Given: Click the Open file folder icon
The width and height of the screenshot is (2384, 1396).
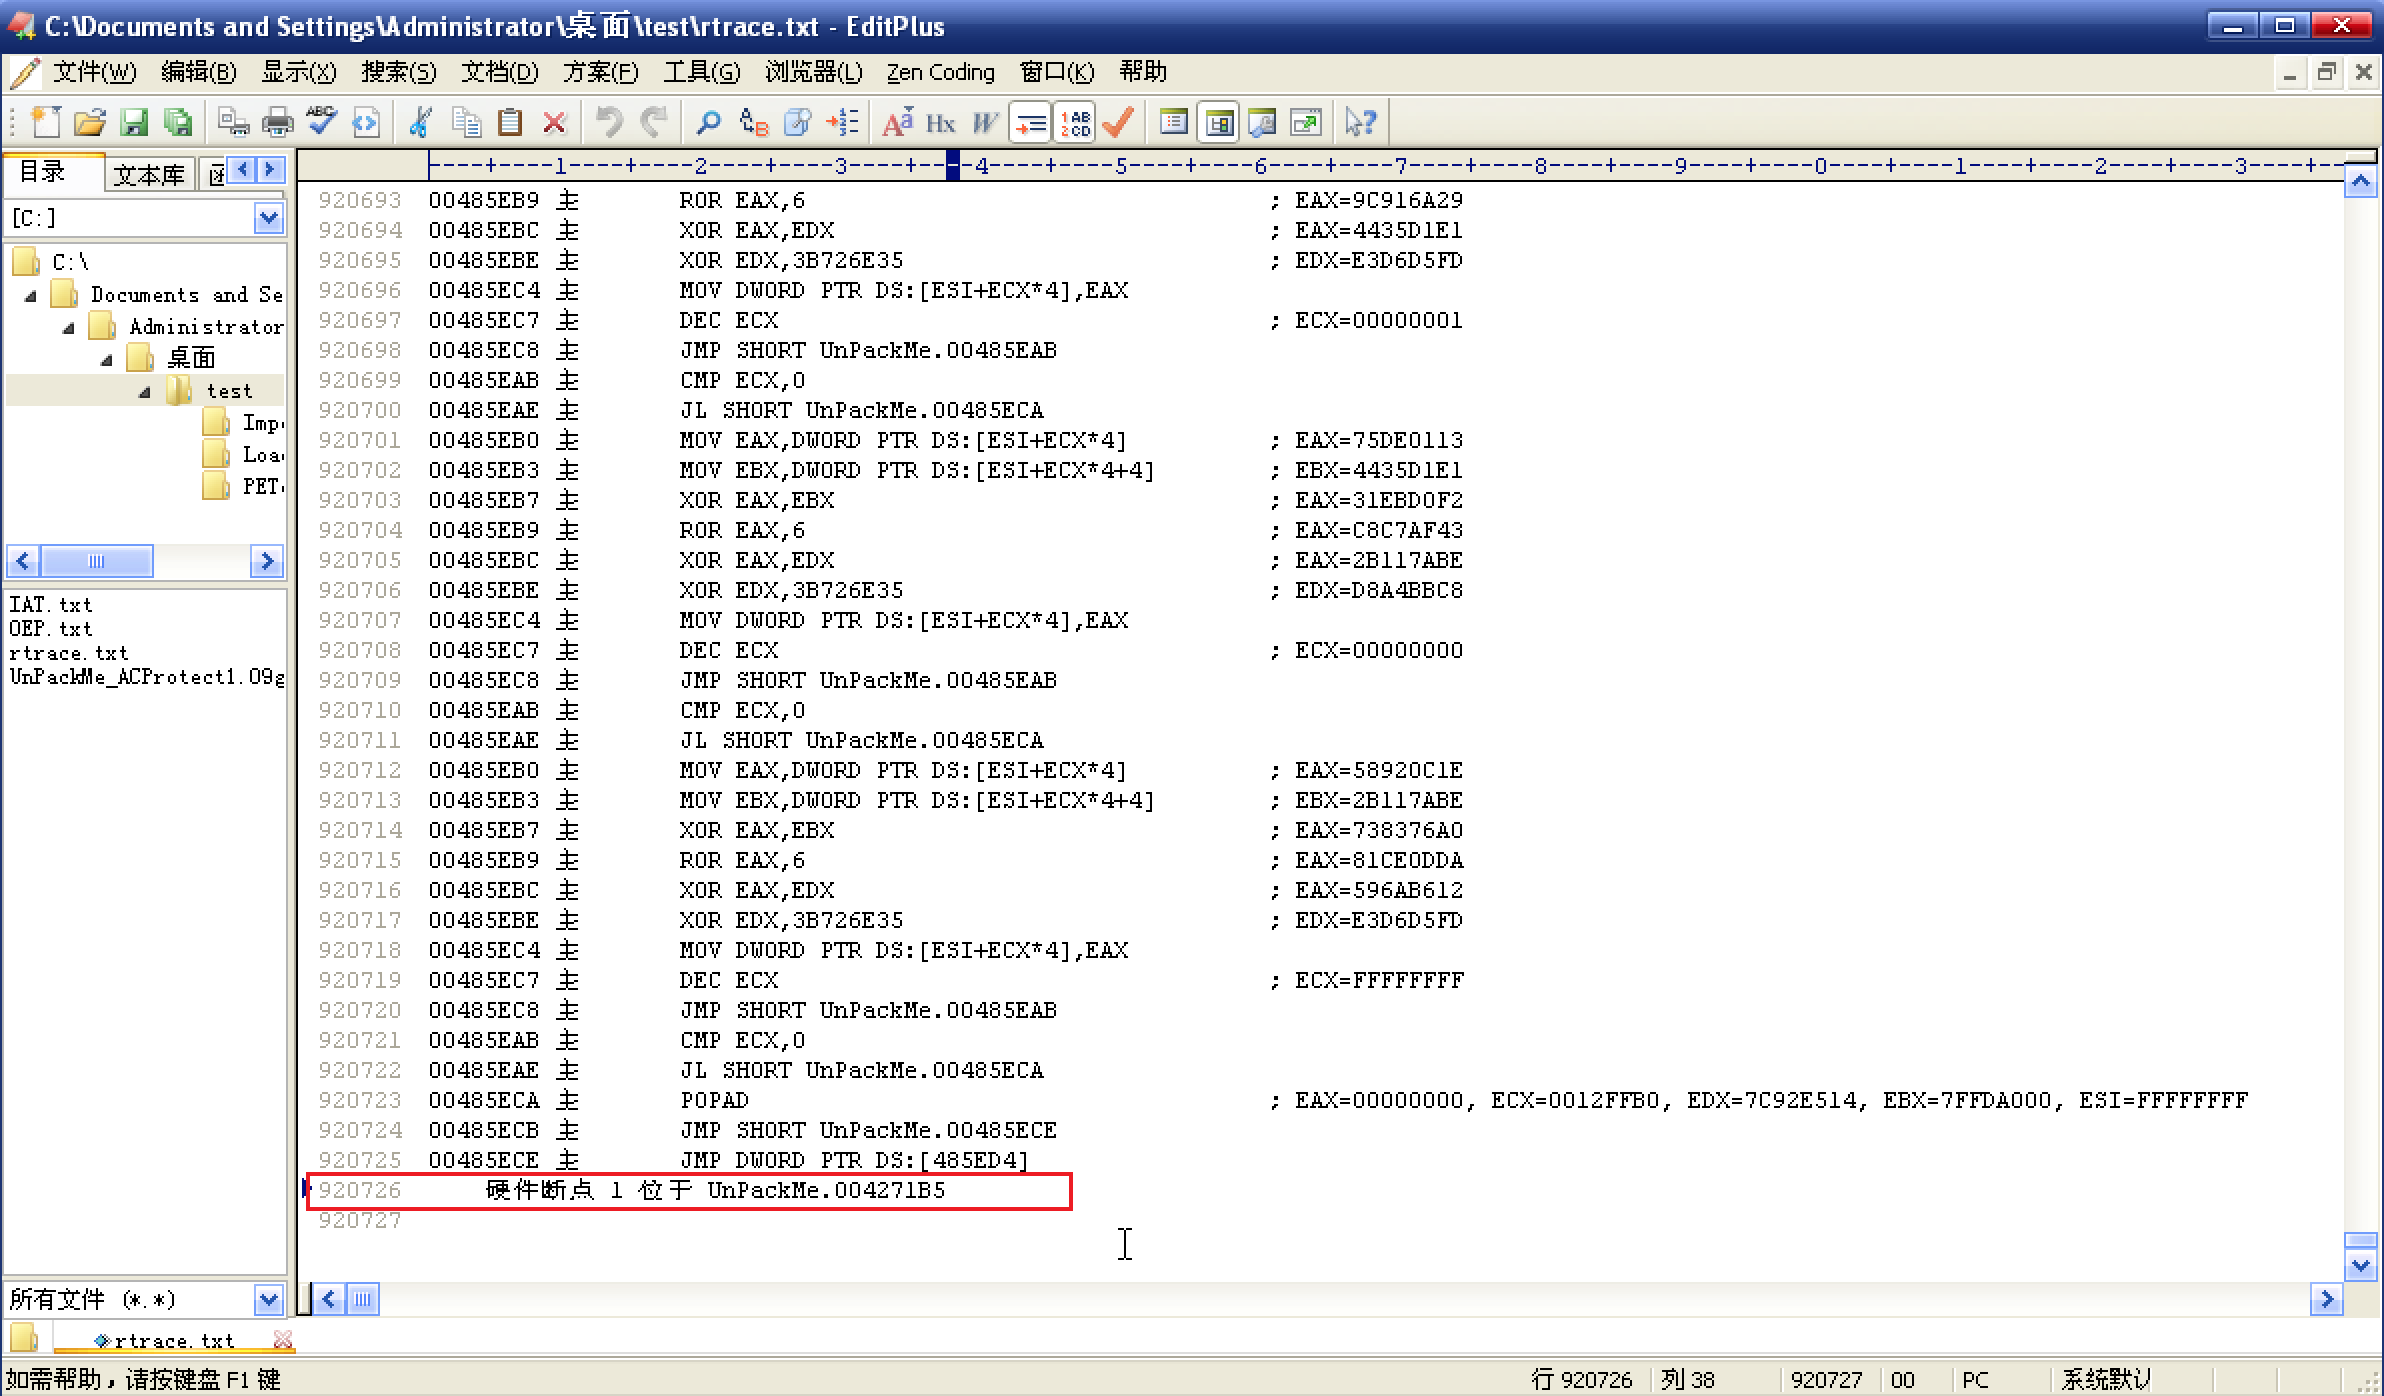Looking at the screenshot, I should 90,123.
